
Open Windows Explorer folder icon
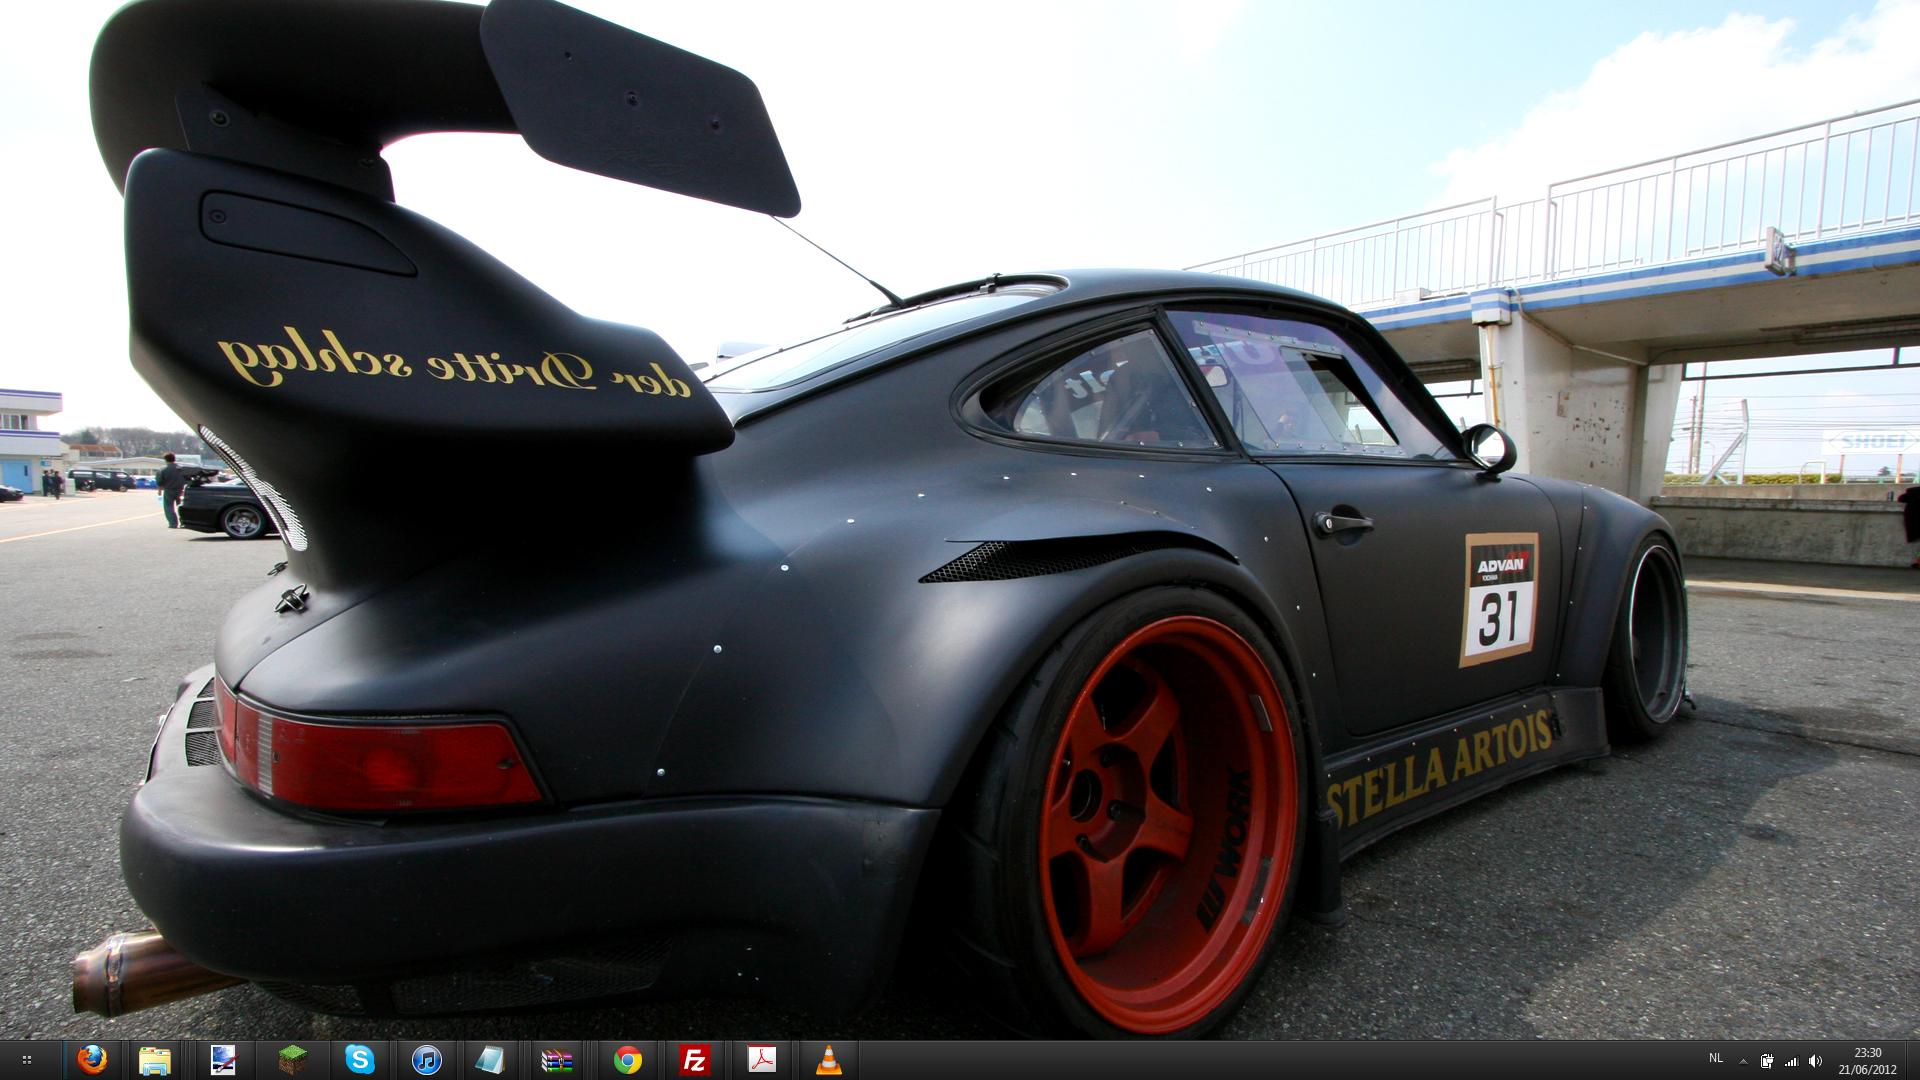coord(155,1060)
